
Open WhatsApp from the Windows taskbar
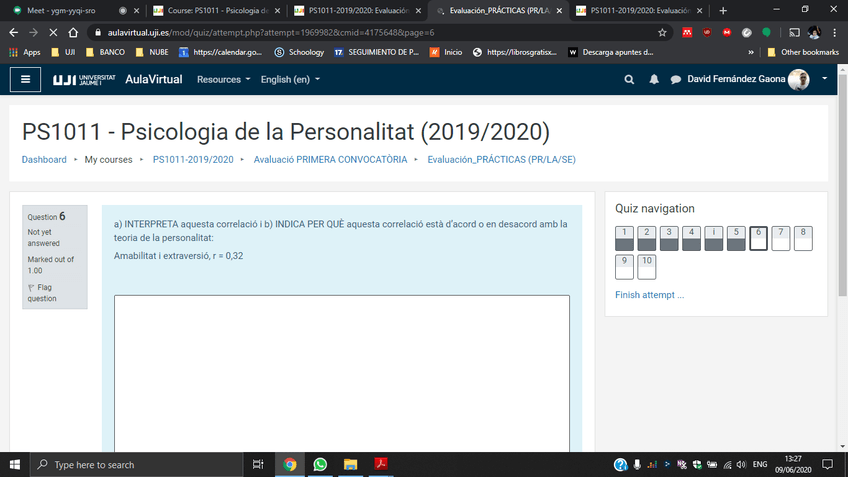[320, 464]
